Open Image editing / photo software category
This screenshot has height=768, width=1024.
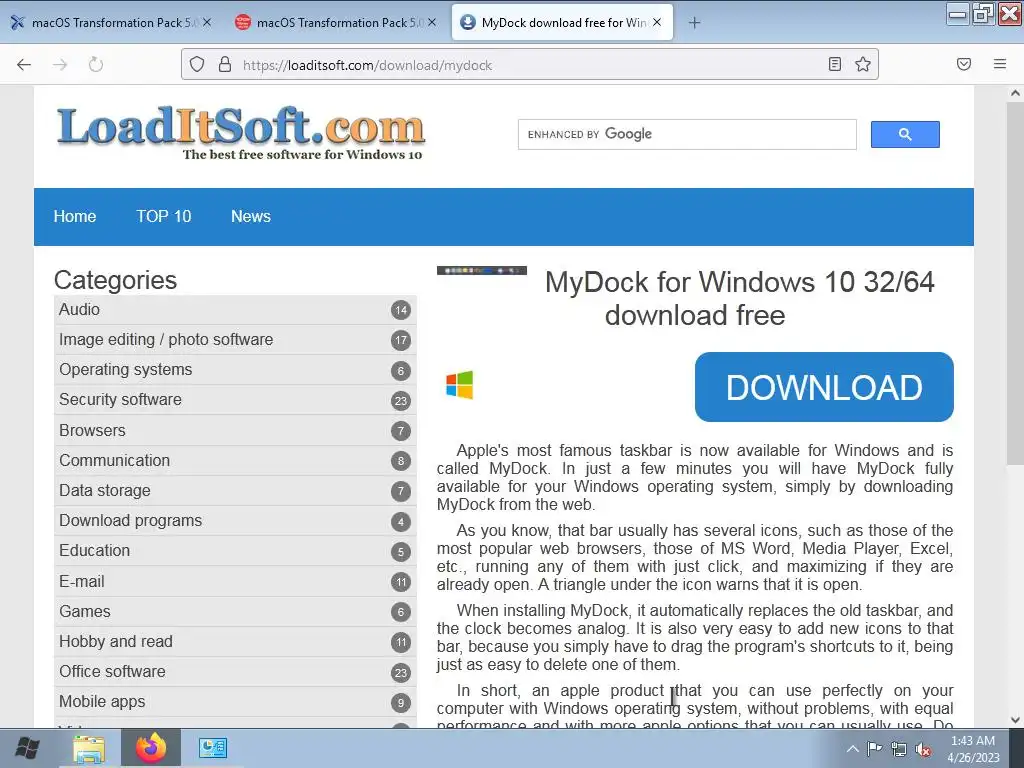[x=235, y=340]
